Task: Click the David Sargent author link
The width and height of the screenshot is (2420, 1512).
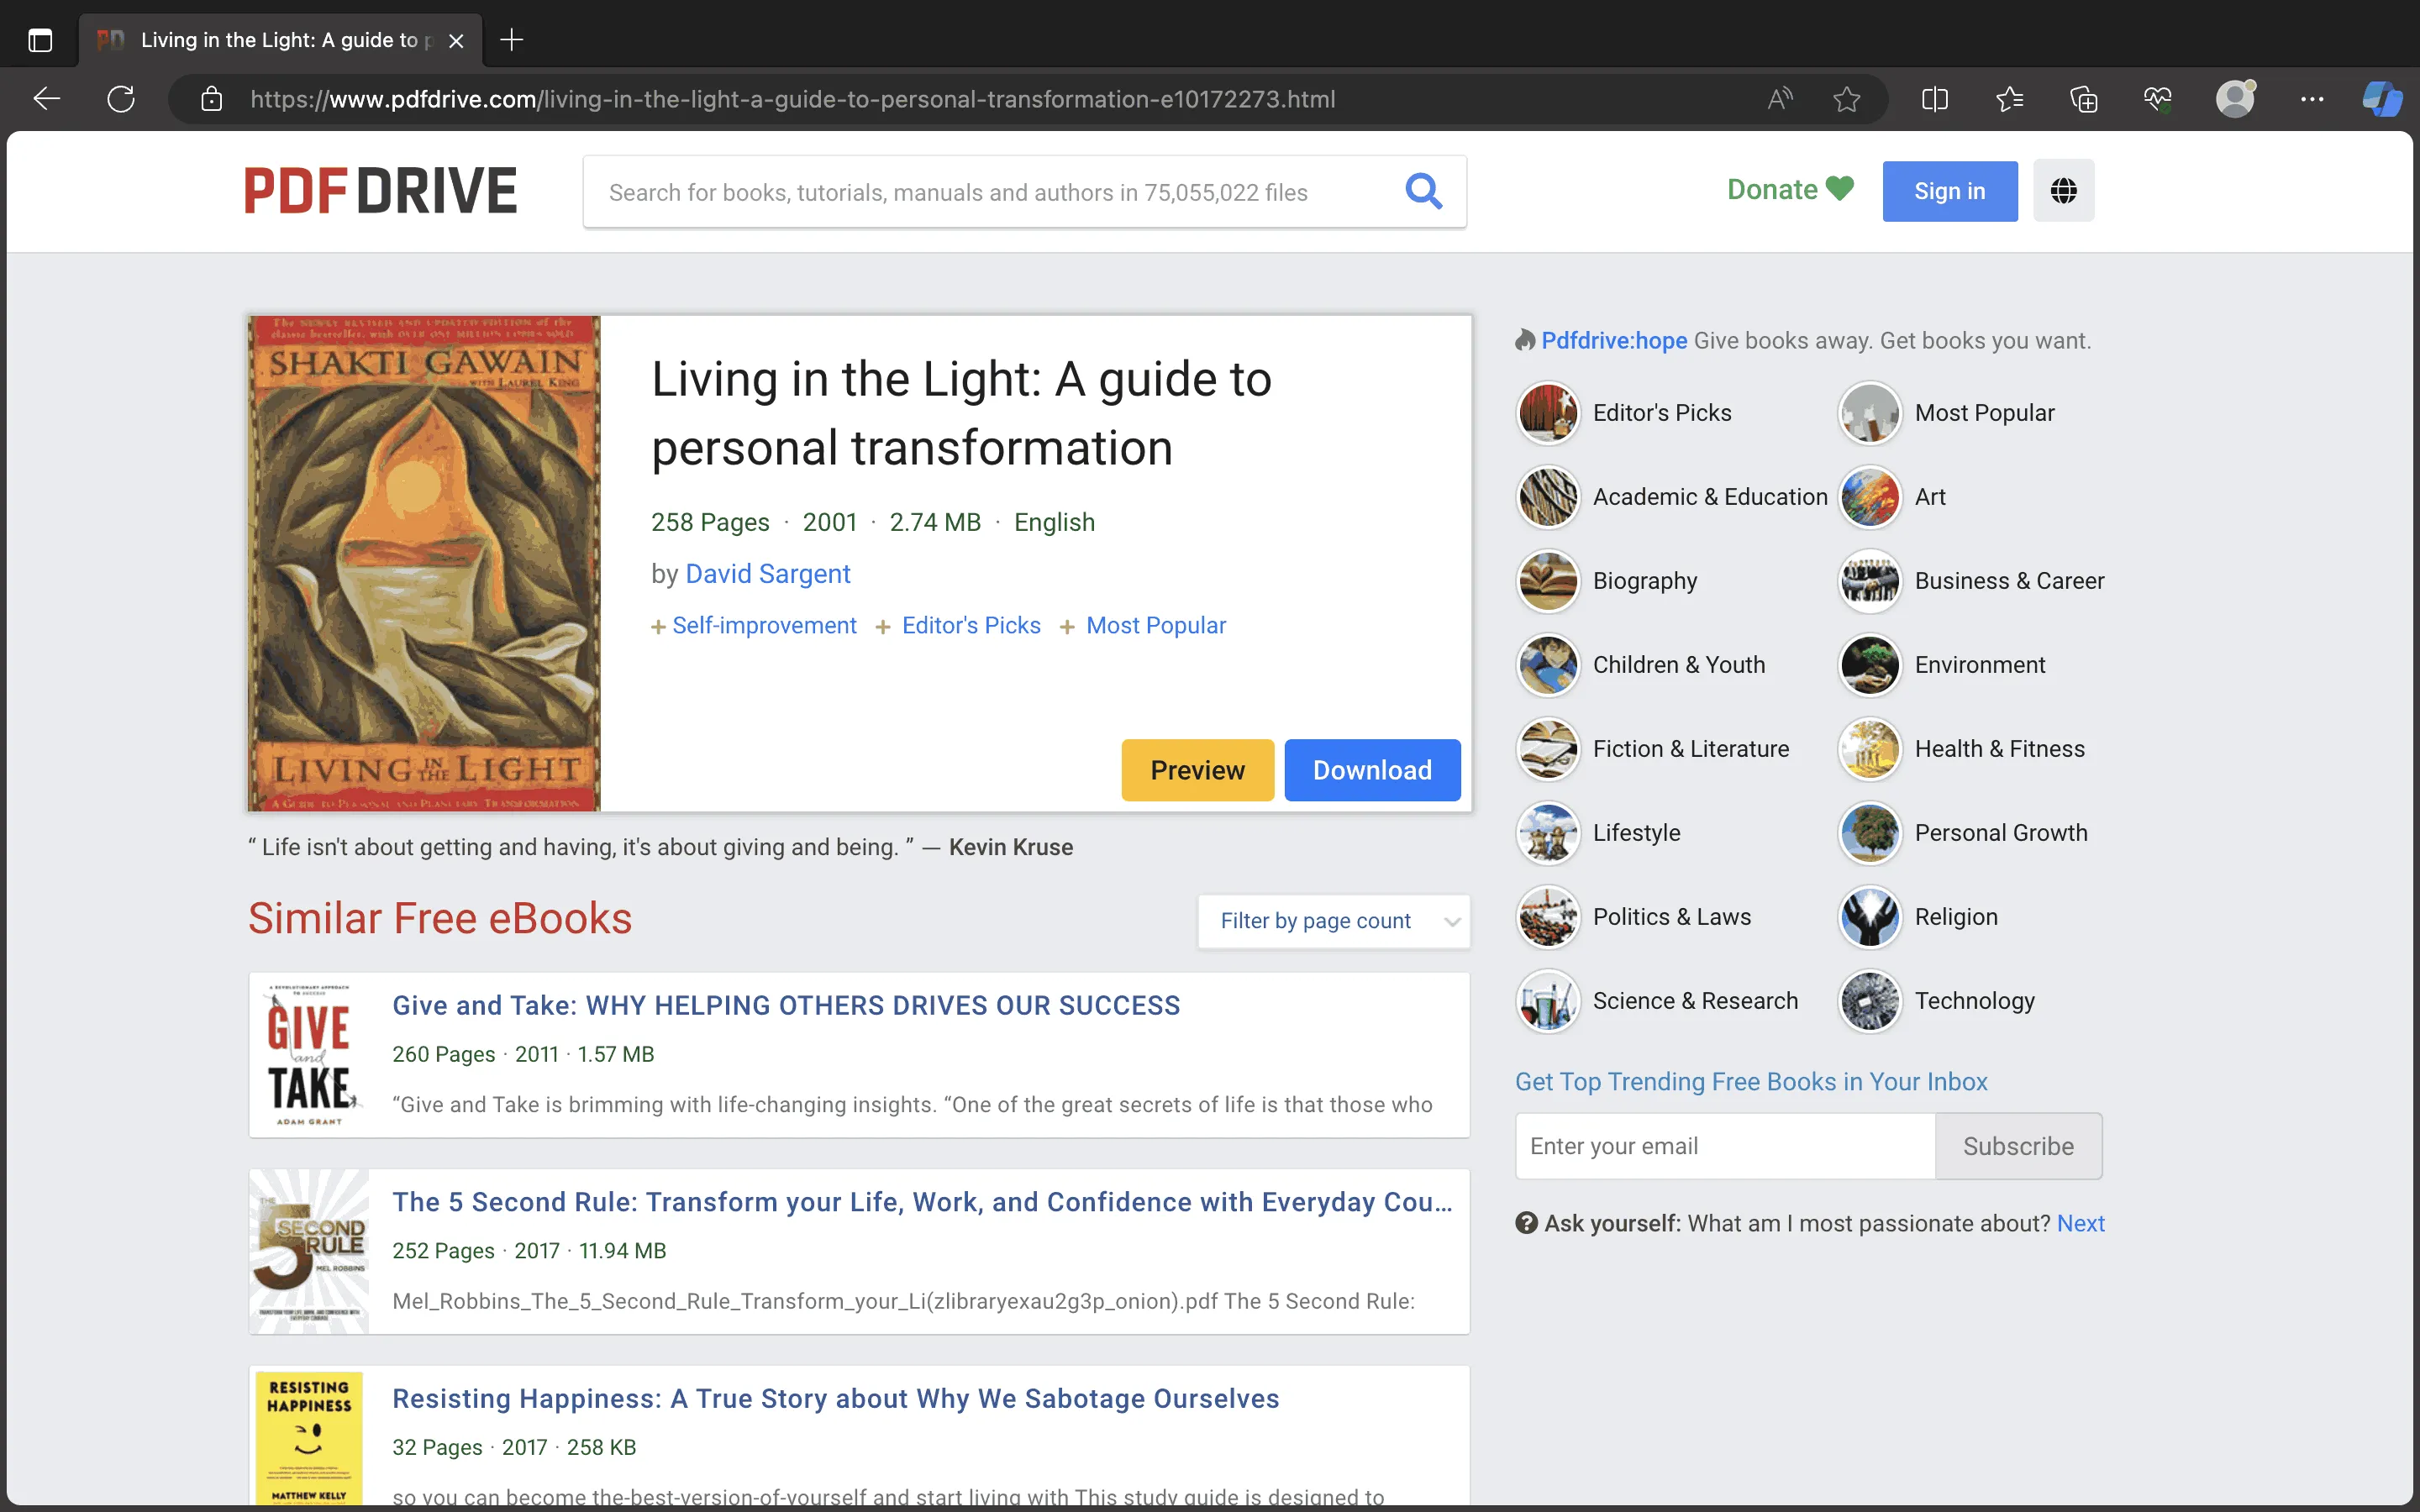Action: coord(766,571)
